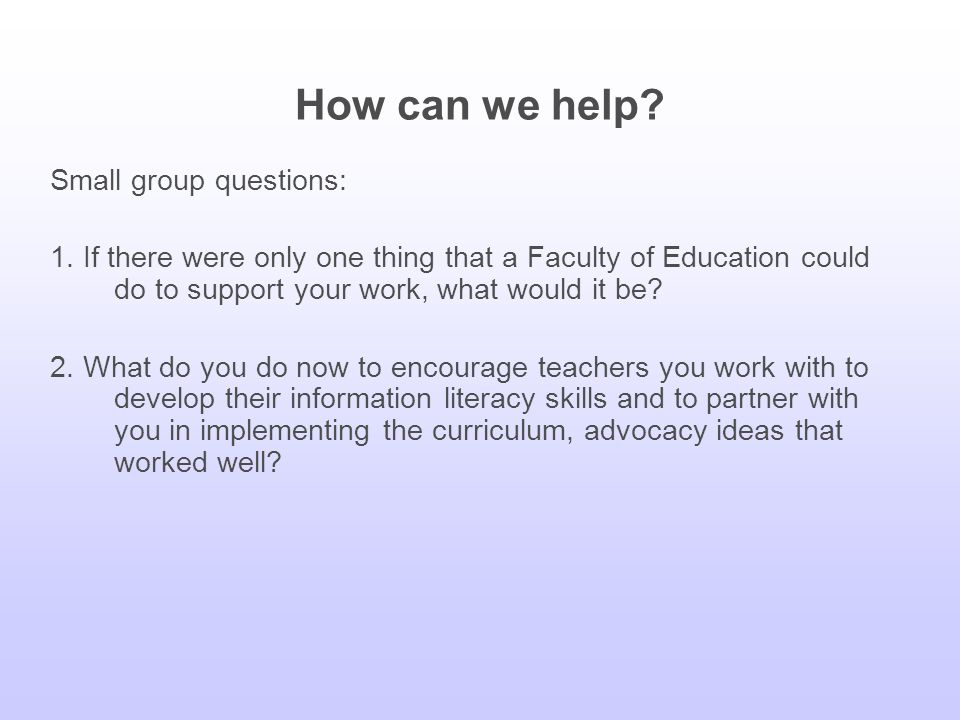Select the number '2.' of the second question
Image resolution: width=960 pixels, height=720 pixels.
[x=62, y=367]
